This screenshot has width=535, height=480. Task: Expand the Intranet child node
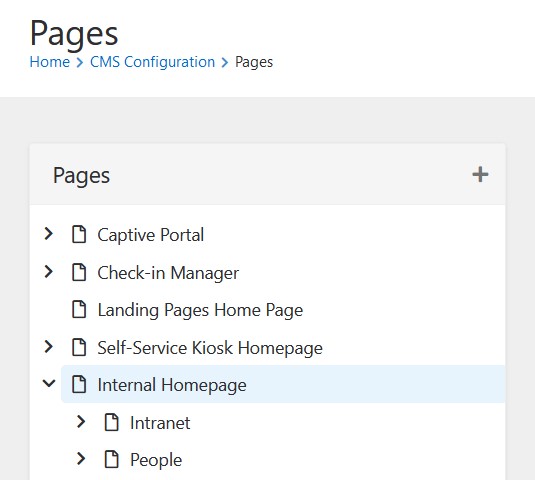(x=81, y=422)
